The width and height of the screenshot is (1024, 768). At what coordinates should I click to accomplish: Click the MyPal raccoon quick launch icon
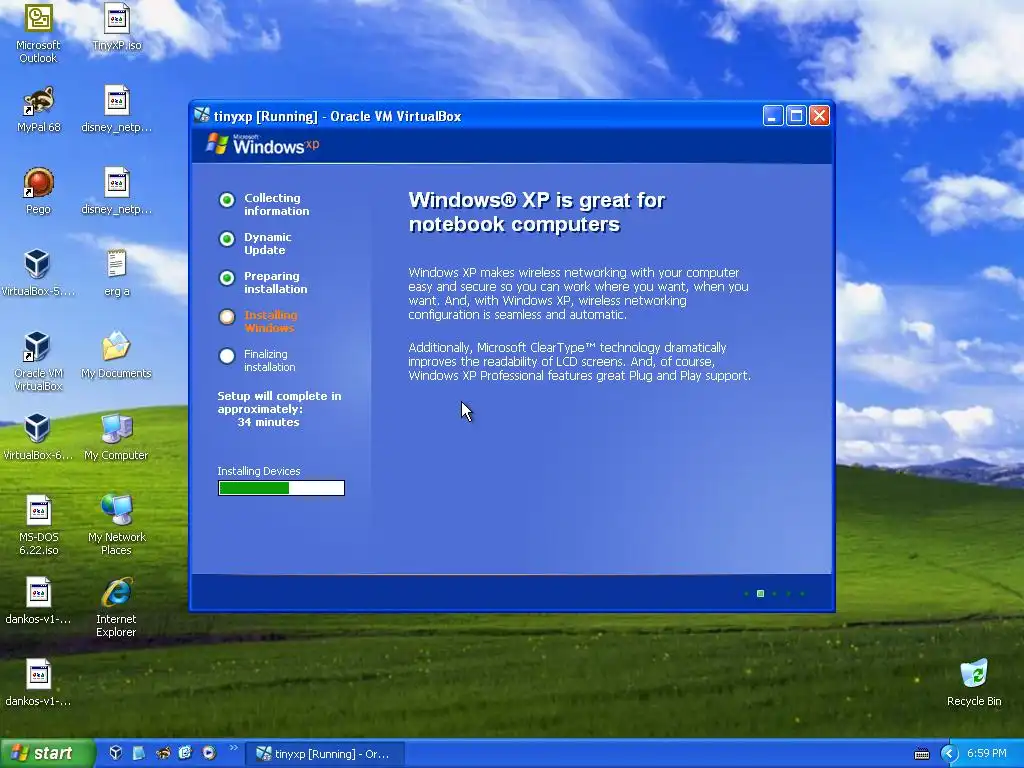coord(163,753)
